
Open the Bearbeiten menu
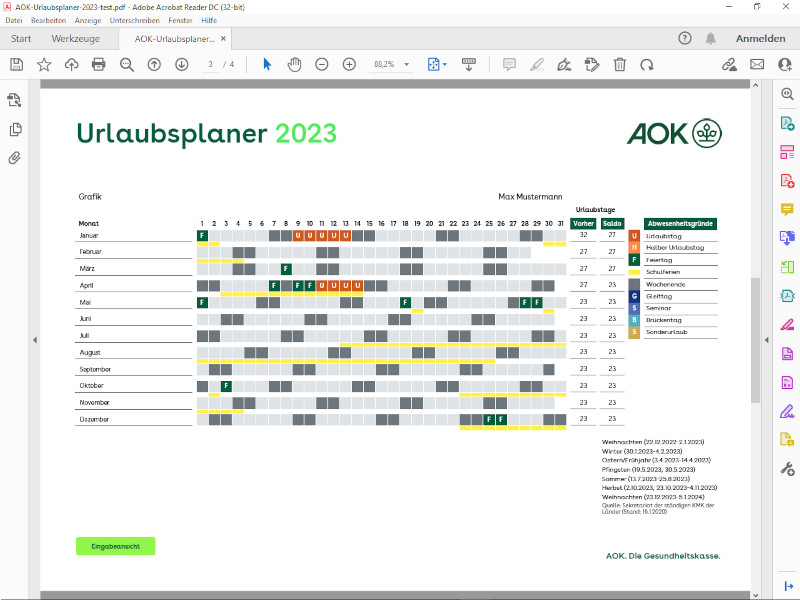[x=48, y=20]
